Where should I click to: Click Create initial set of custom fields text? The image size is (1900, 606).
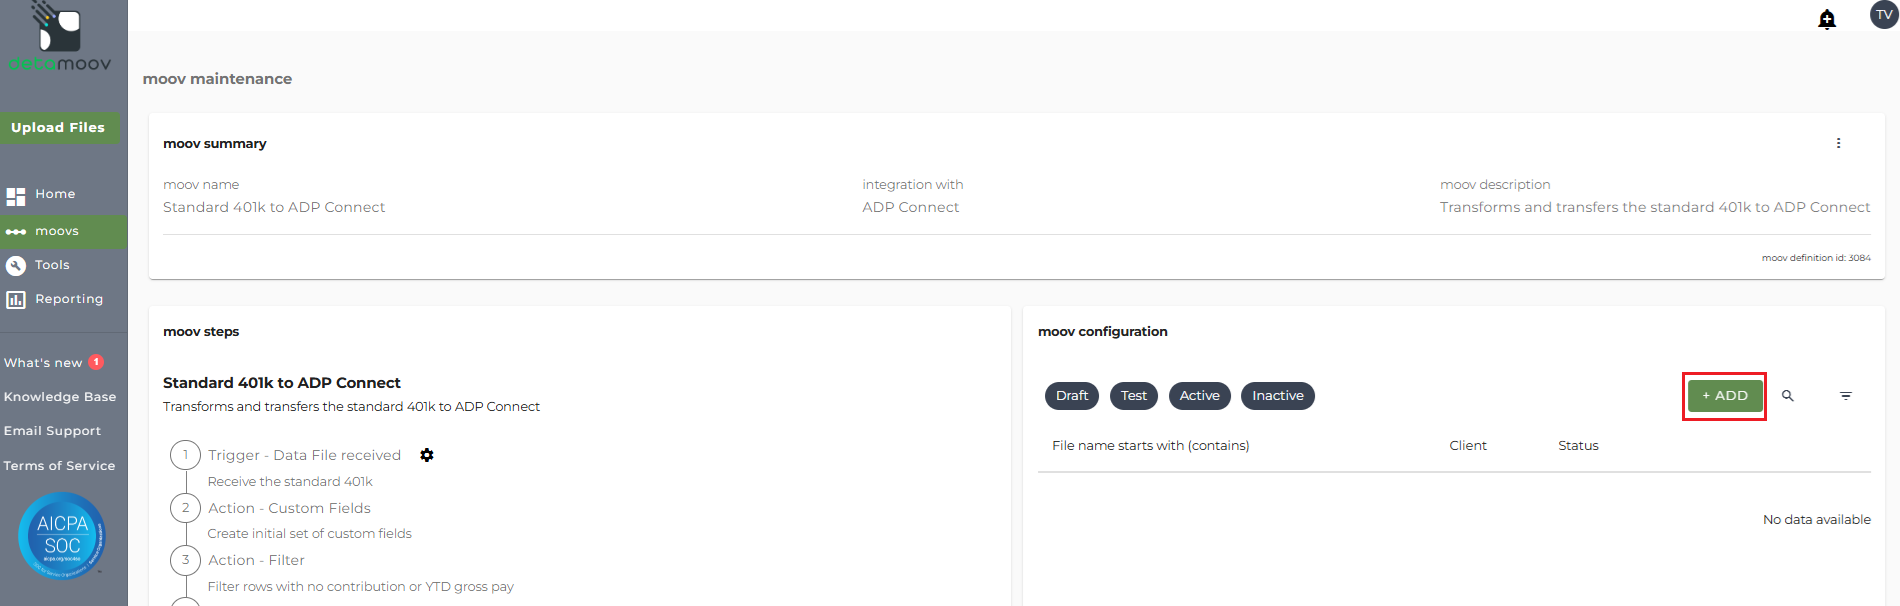pos(309,534)
